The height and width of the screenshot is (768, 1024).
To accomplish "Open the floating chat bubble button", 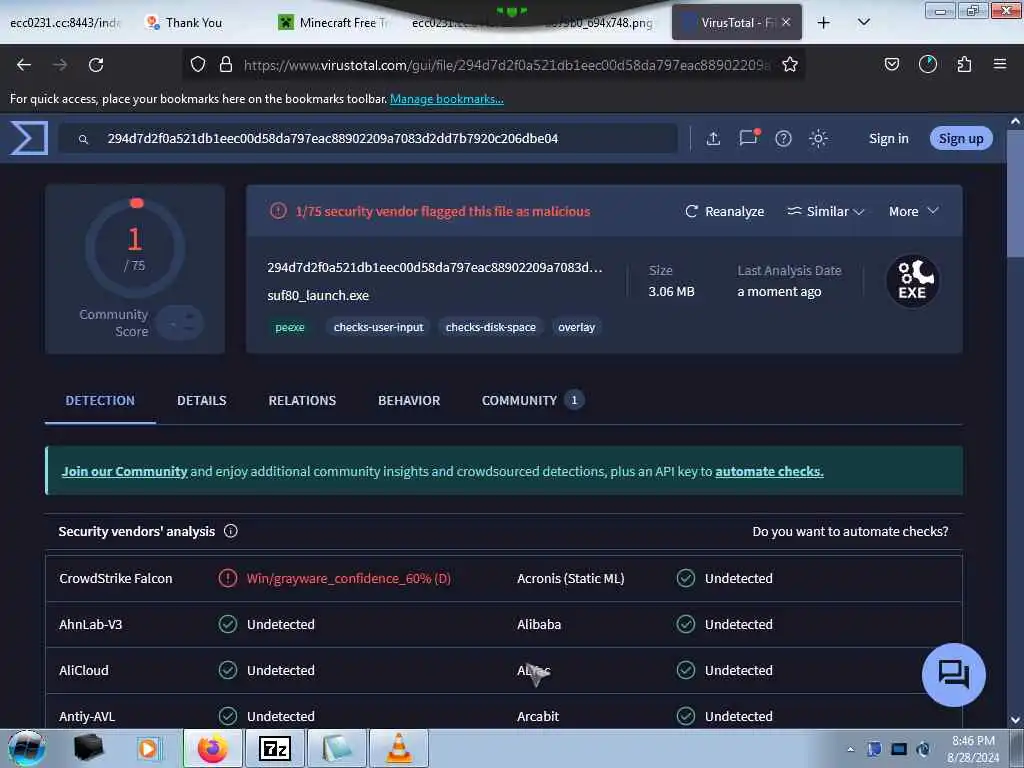I will point(953,675).
